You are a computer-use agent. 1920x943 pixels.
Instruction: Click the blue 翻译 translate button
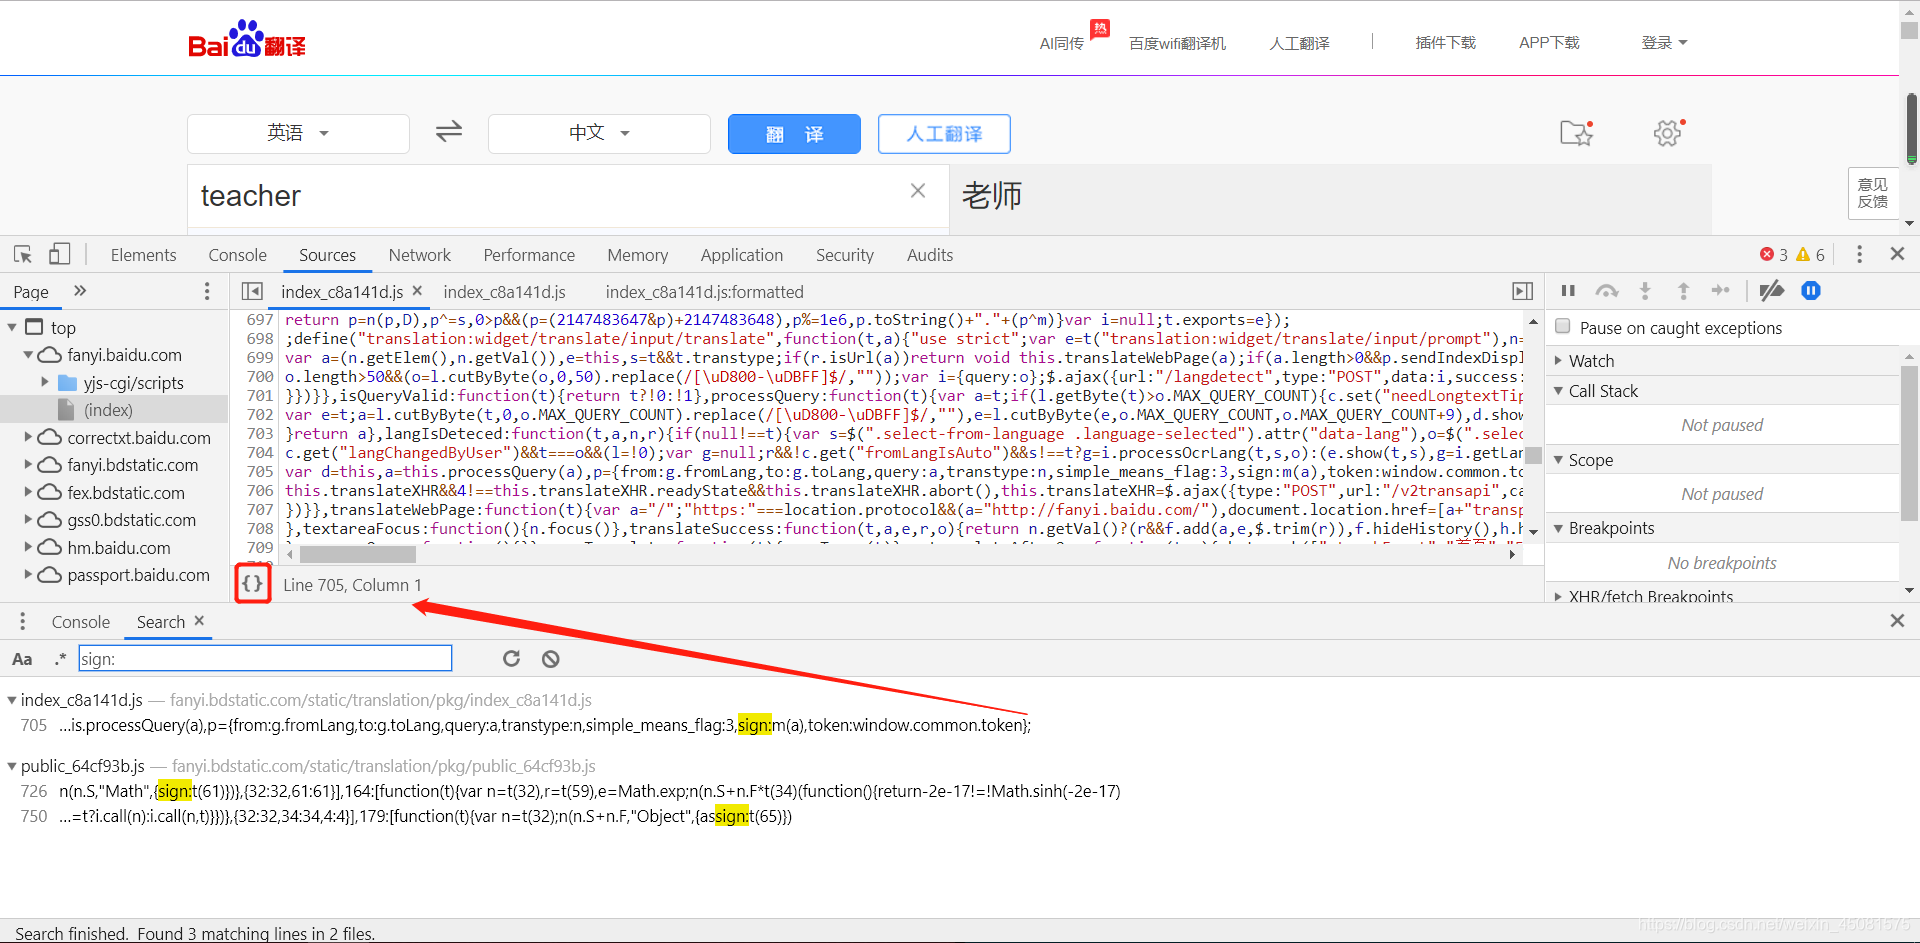(x=794, y=134)
